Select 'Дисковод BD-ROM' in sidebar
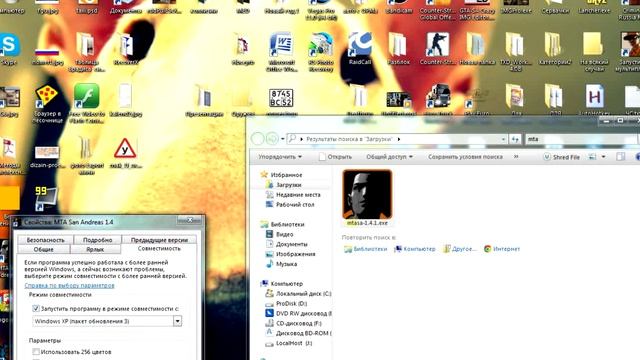The width and height of the screenshot is (640, 360). click(x=298, y=333)
